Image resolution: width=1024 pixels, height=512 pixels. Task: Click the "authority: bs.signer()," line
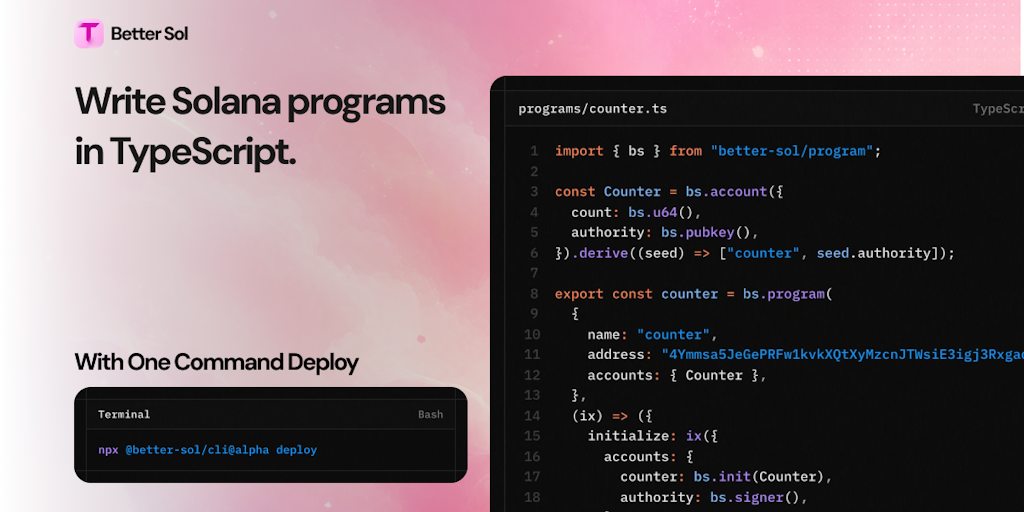point(714,498)
